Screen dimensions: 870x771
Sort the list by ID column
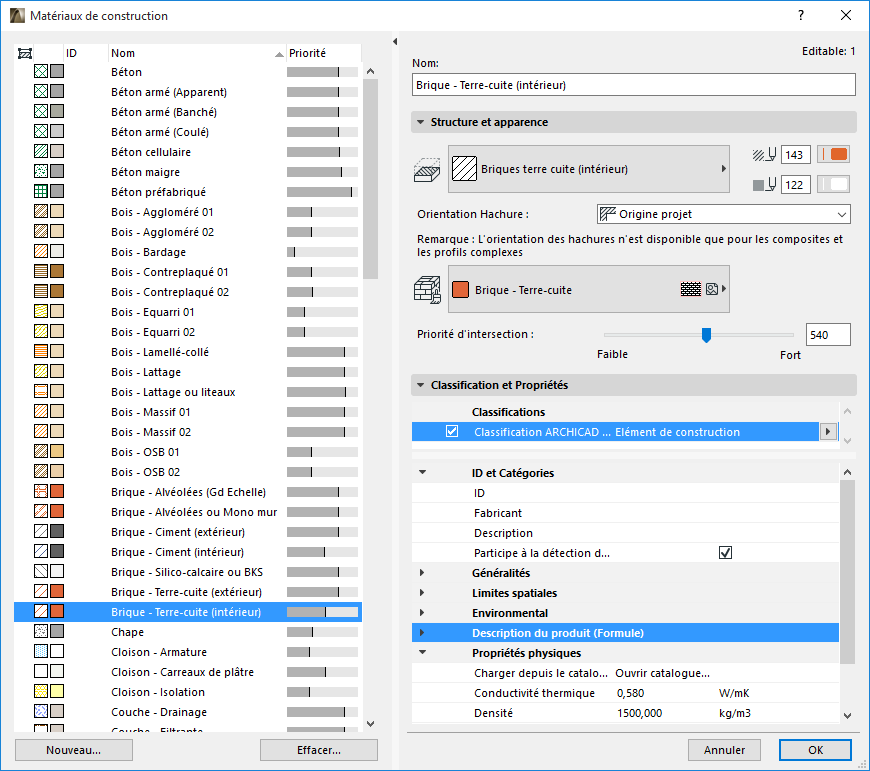point(86,53)
